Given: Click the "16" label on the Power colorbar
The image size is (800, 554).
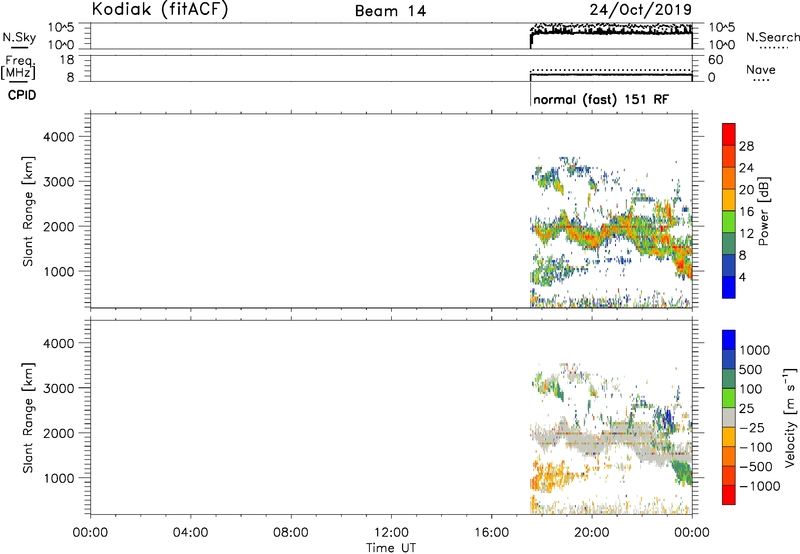Looking at the screenshot, I should (746, 212).
